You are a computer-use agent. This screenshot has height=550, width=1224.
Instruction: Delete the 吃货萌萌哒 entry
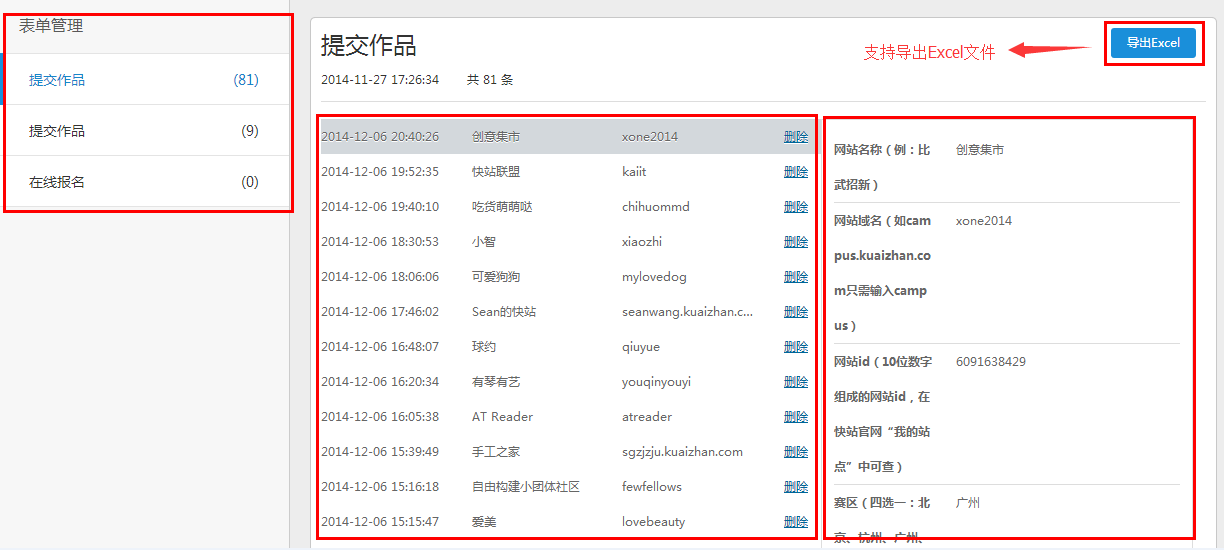(x=795, y=207)
